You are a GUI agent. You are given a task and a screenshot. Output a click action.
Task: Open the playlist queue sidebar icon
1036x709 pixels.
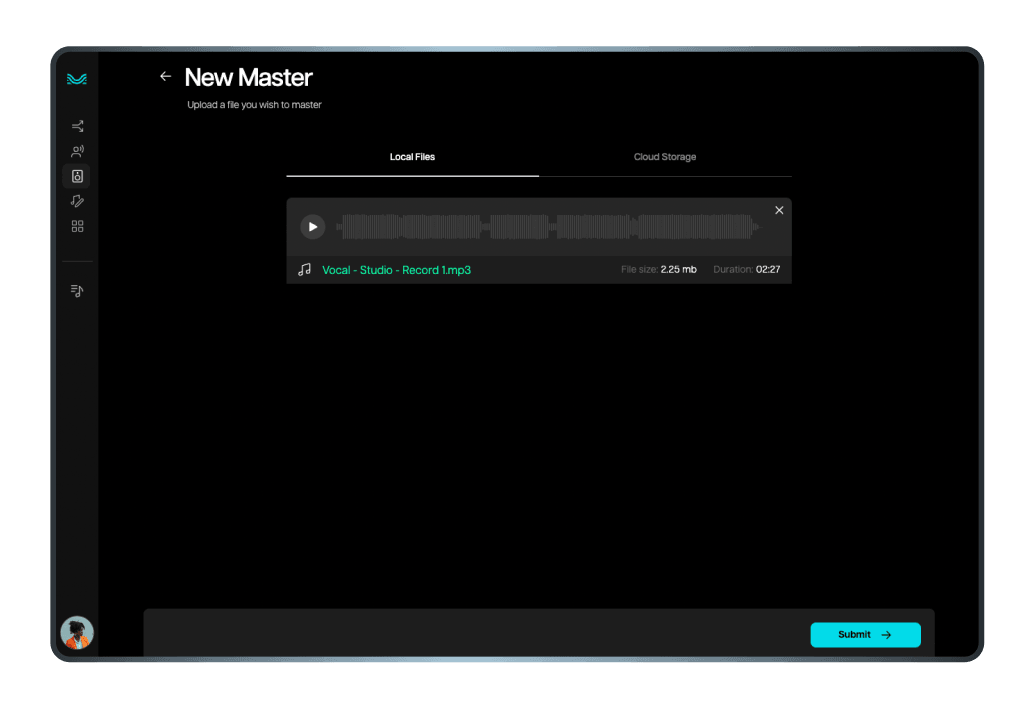(x=77, y=290)
